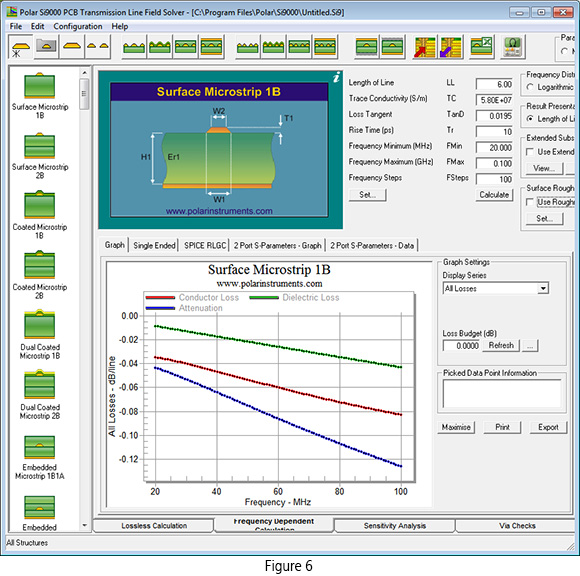Select the uncoated three-trace coplanar toolbar icon
Viewport: 580px width, 576px height.
[134, 47]
